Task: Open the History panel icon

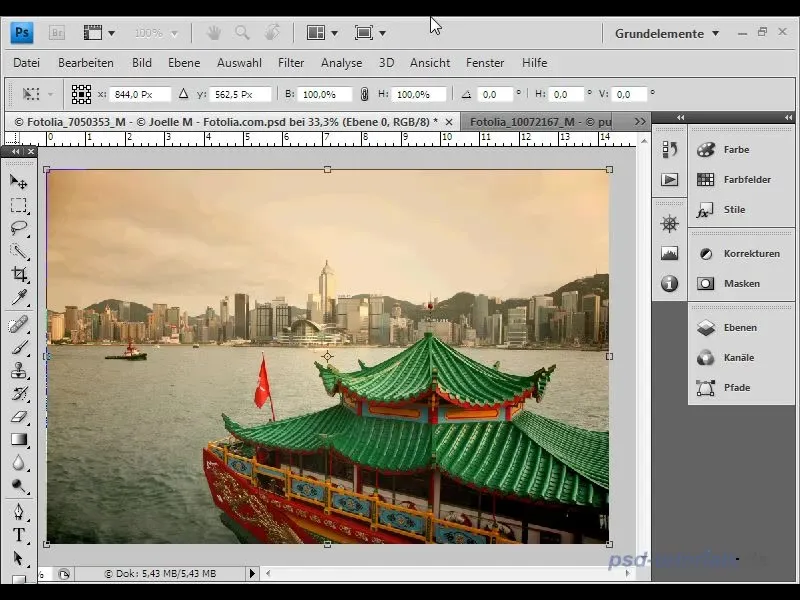Action: (669, 149)
